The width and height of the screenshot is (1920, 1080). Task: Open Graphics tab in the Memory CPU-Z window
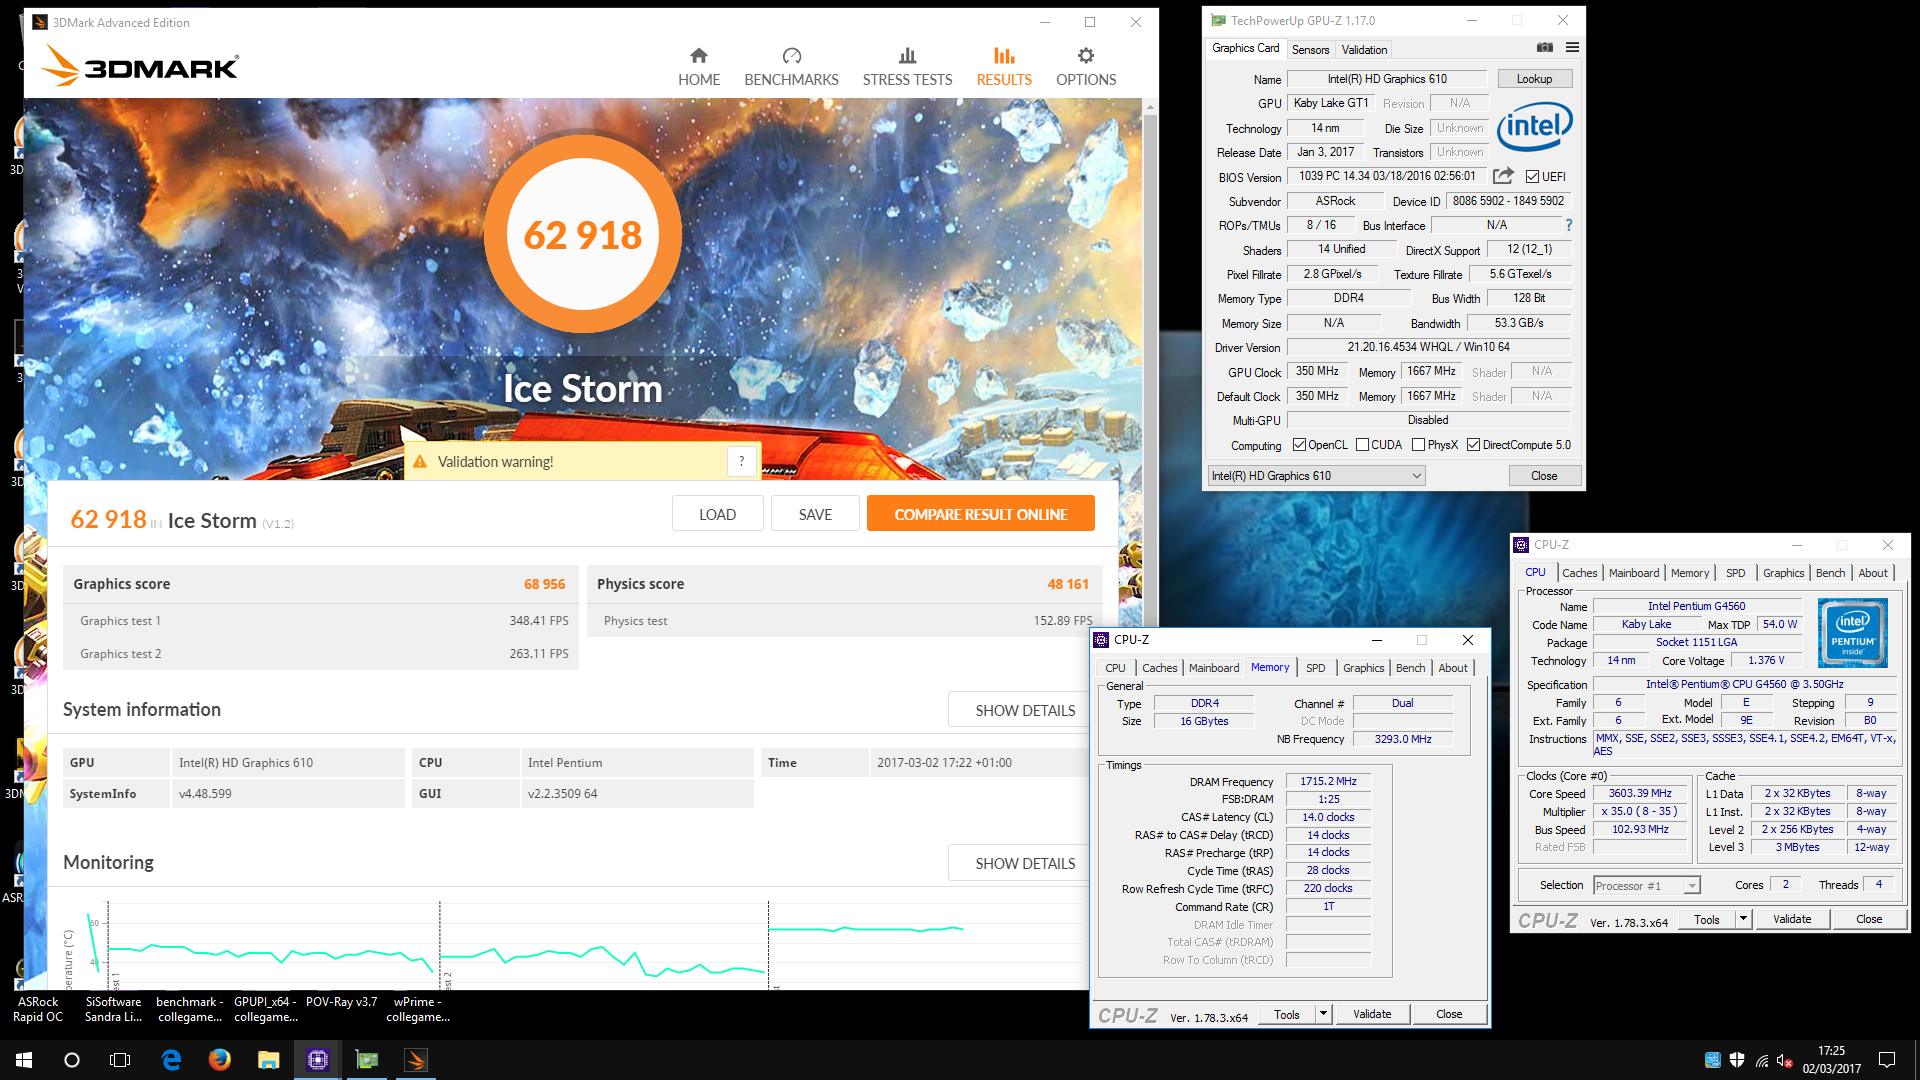click(1363, 668)
